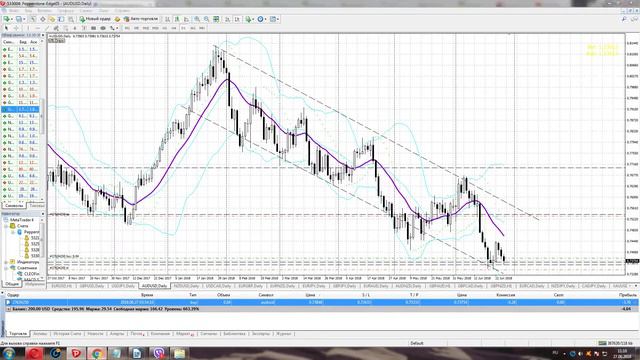Image resolution: width=640 pixels, height=360 pixels.
Task: Switch timeframe to M30
Action: pyautogui.click(x=155, y=28)
